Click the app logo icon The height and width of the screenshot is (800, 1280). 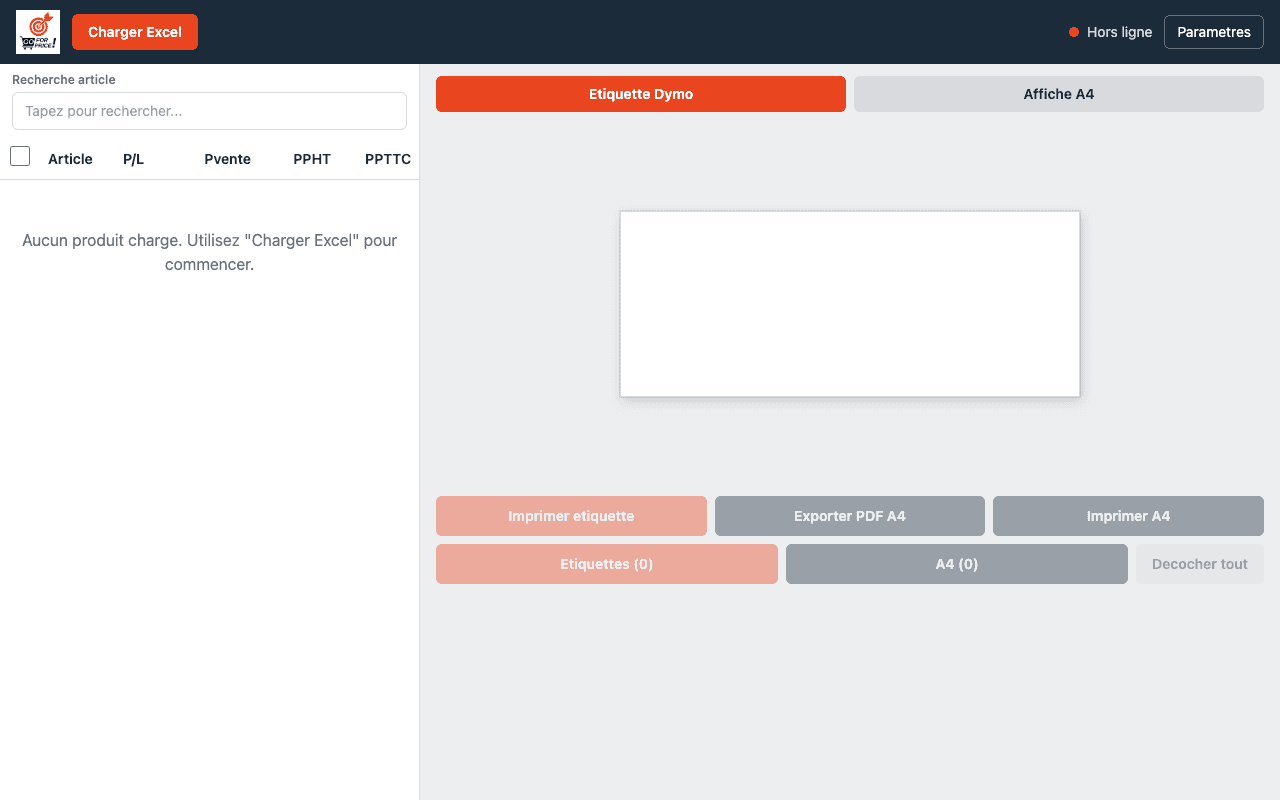pos(38,32)
